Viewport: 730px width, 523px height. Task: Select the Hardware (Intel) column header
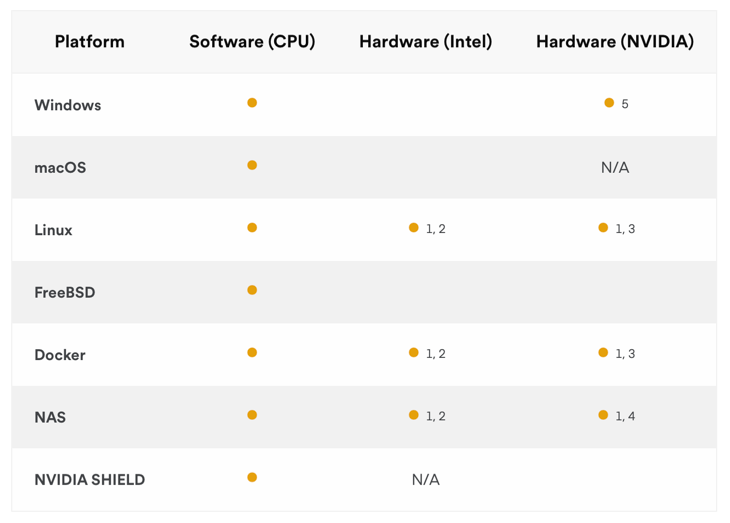coord(425,42)
